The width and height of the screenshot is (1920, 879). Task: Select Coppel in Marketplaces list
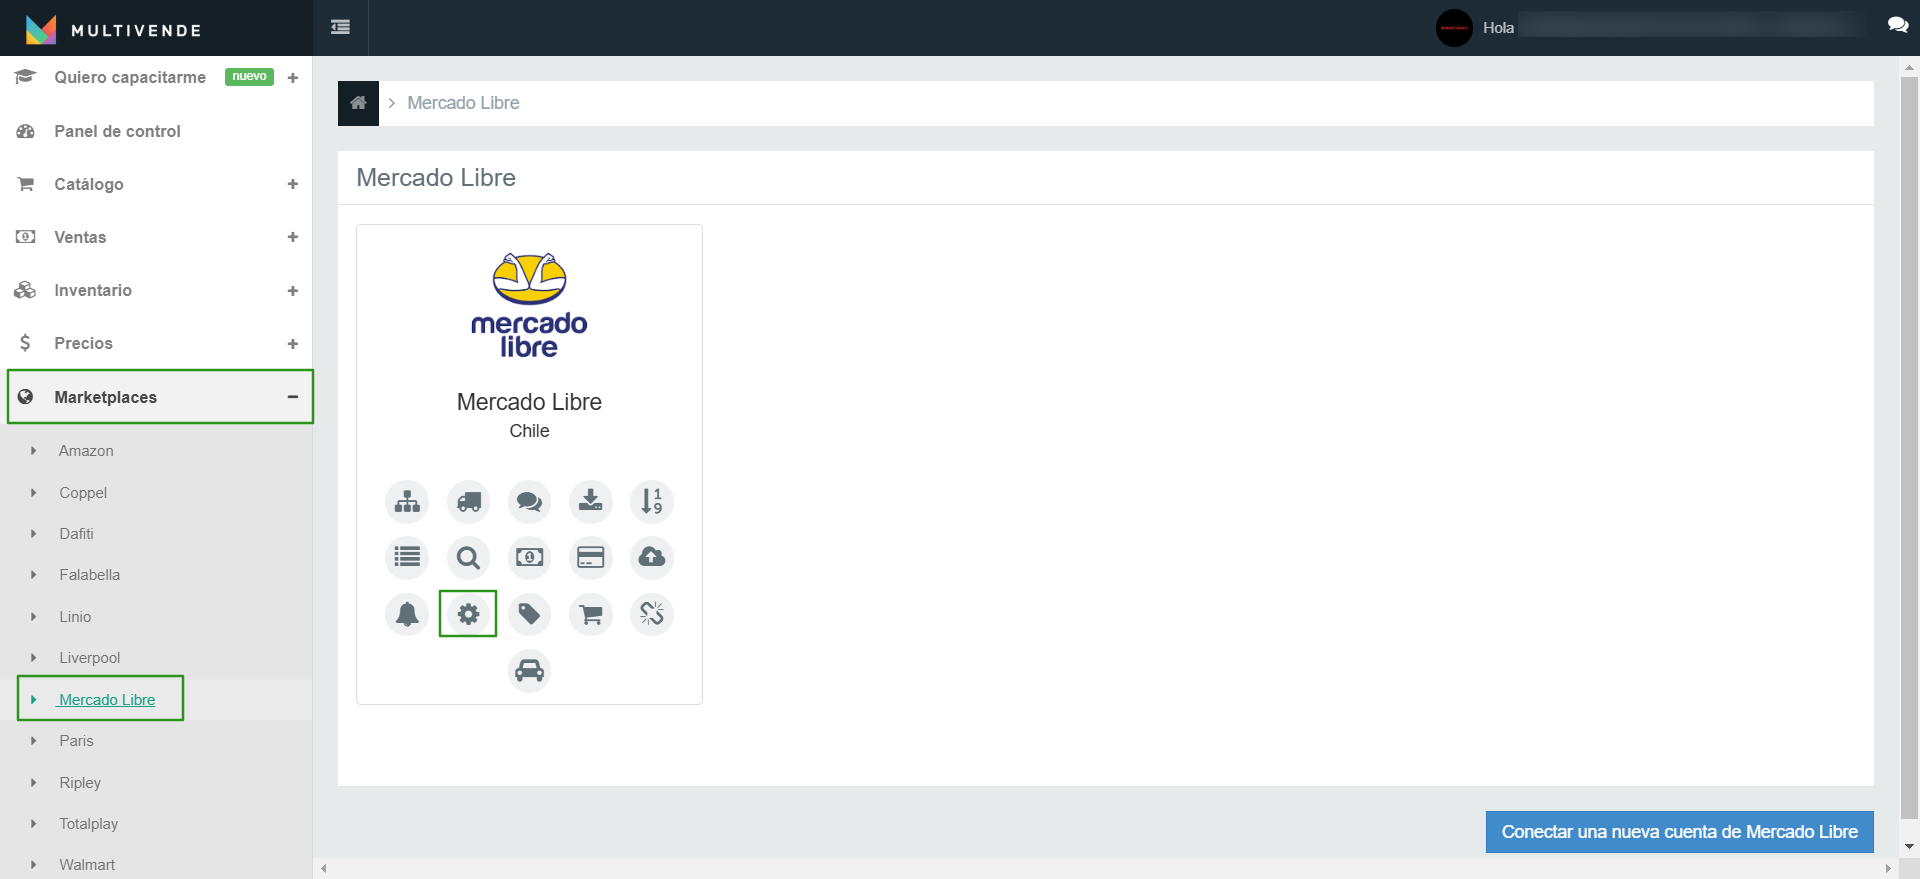point(83,493)
